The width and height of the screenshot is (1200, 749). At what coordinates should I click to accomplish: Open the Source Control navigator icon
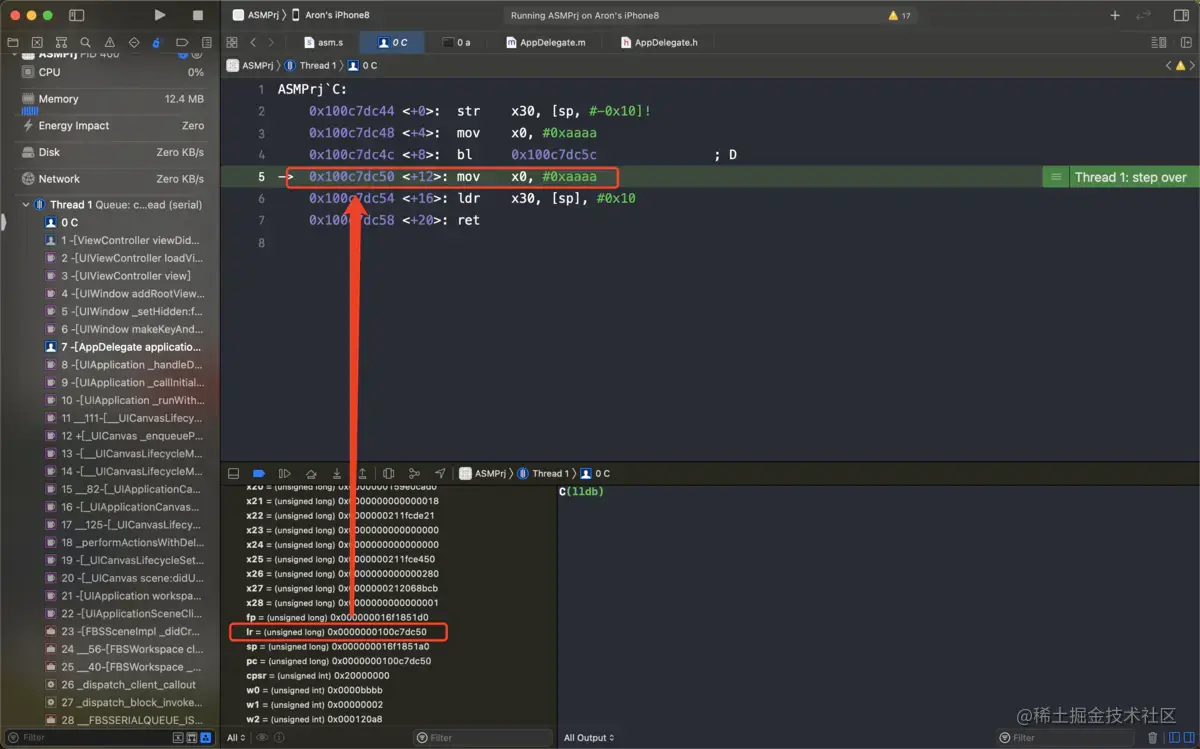tap(37, 43)
